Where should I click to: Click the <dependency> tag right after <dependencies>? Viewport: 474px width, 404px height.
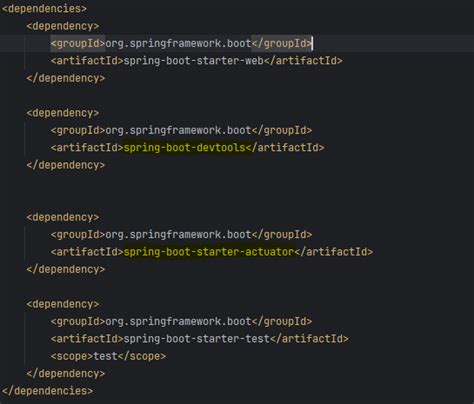pos(63,26)
